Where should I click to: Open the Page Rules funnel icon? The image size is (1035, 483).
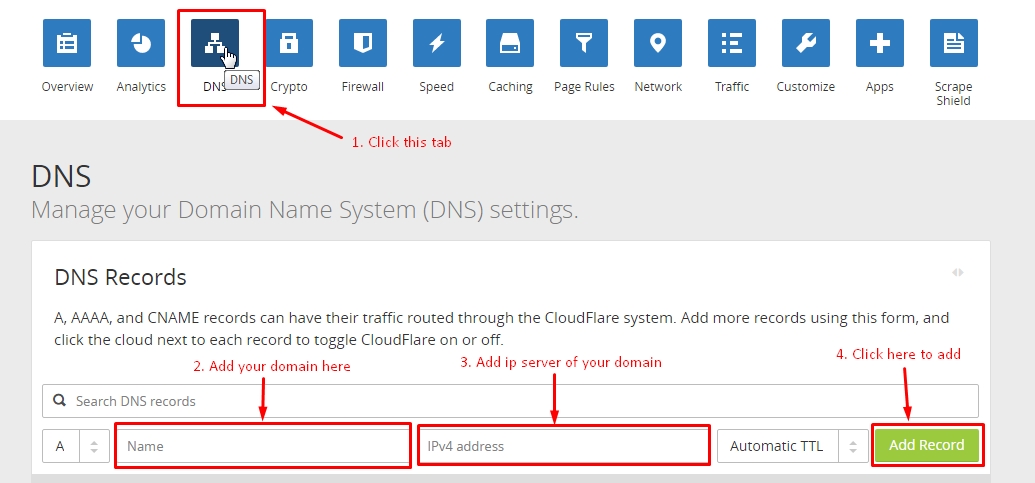click(x=584, y=43)
